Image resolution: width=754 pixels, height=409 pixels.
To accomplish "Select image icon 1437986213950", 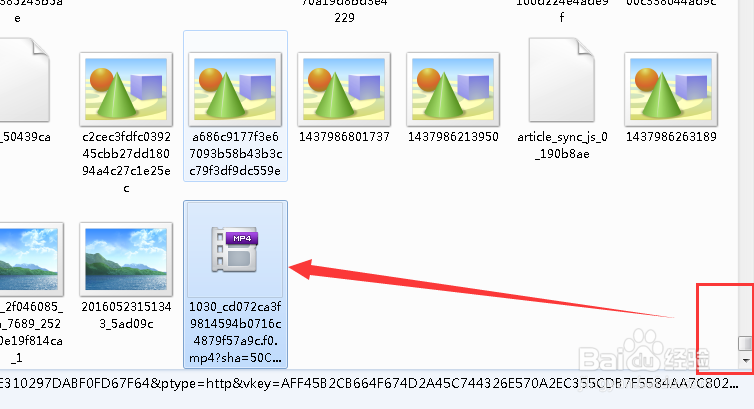I will click(453, 89).
